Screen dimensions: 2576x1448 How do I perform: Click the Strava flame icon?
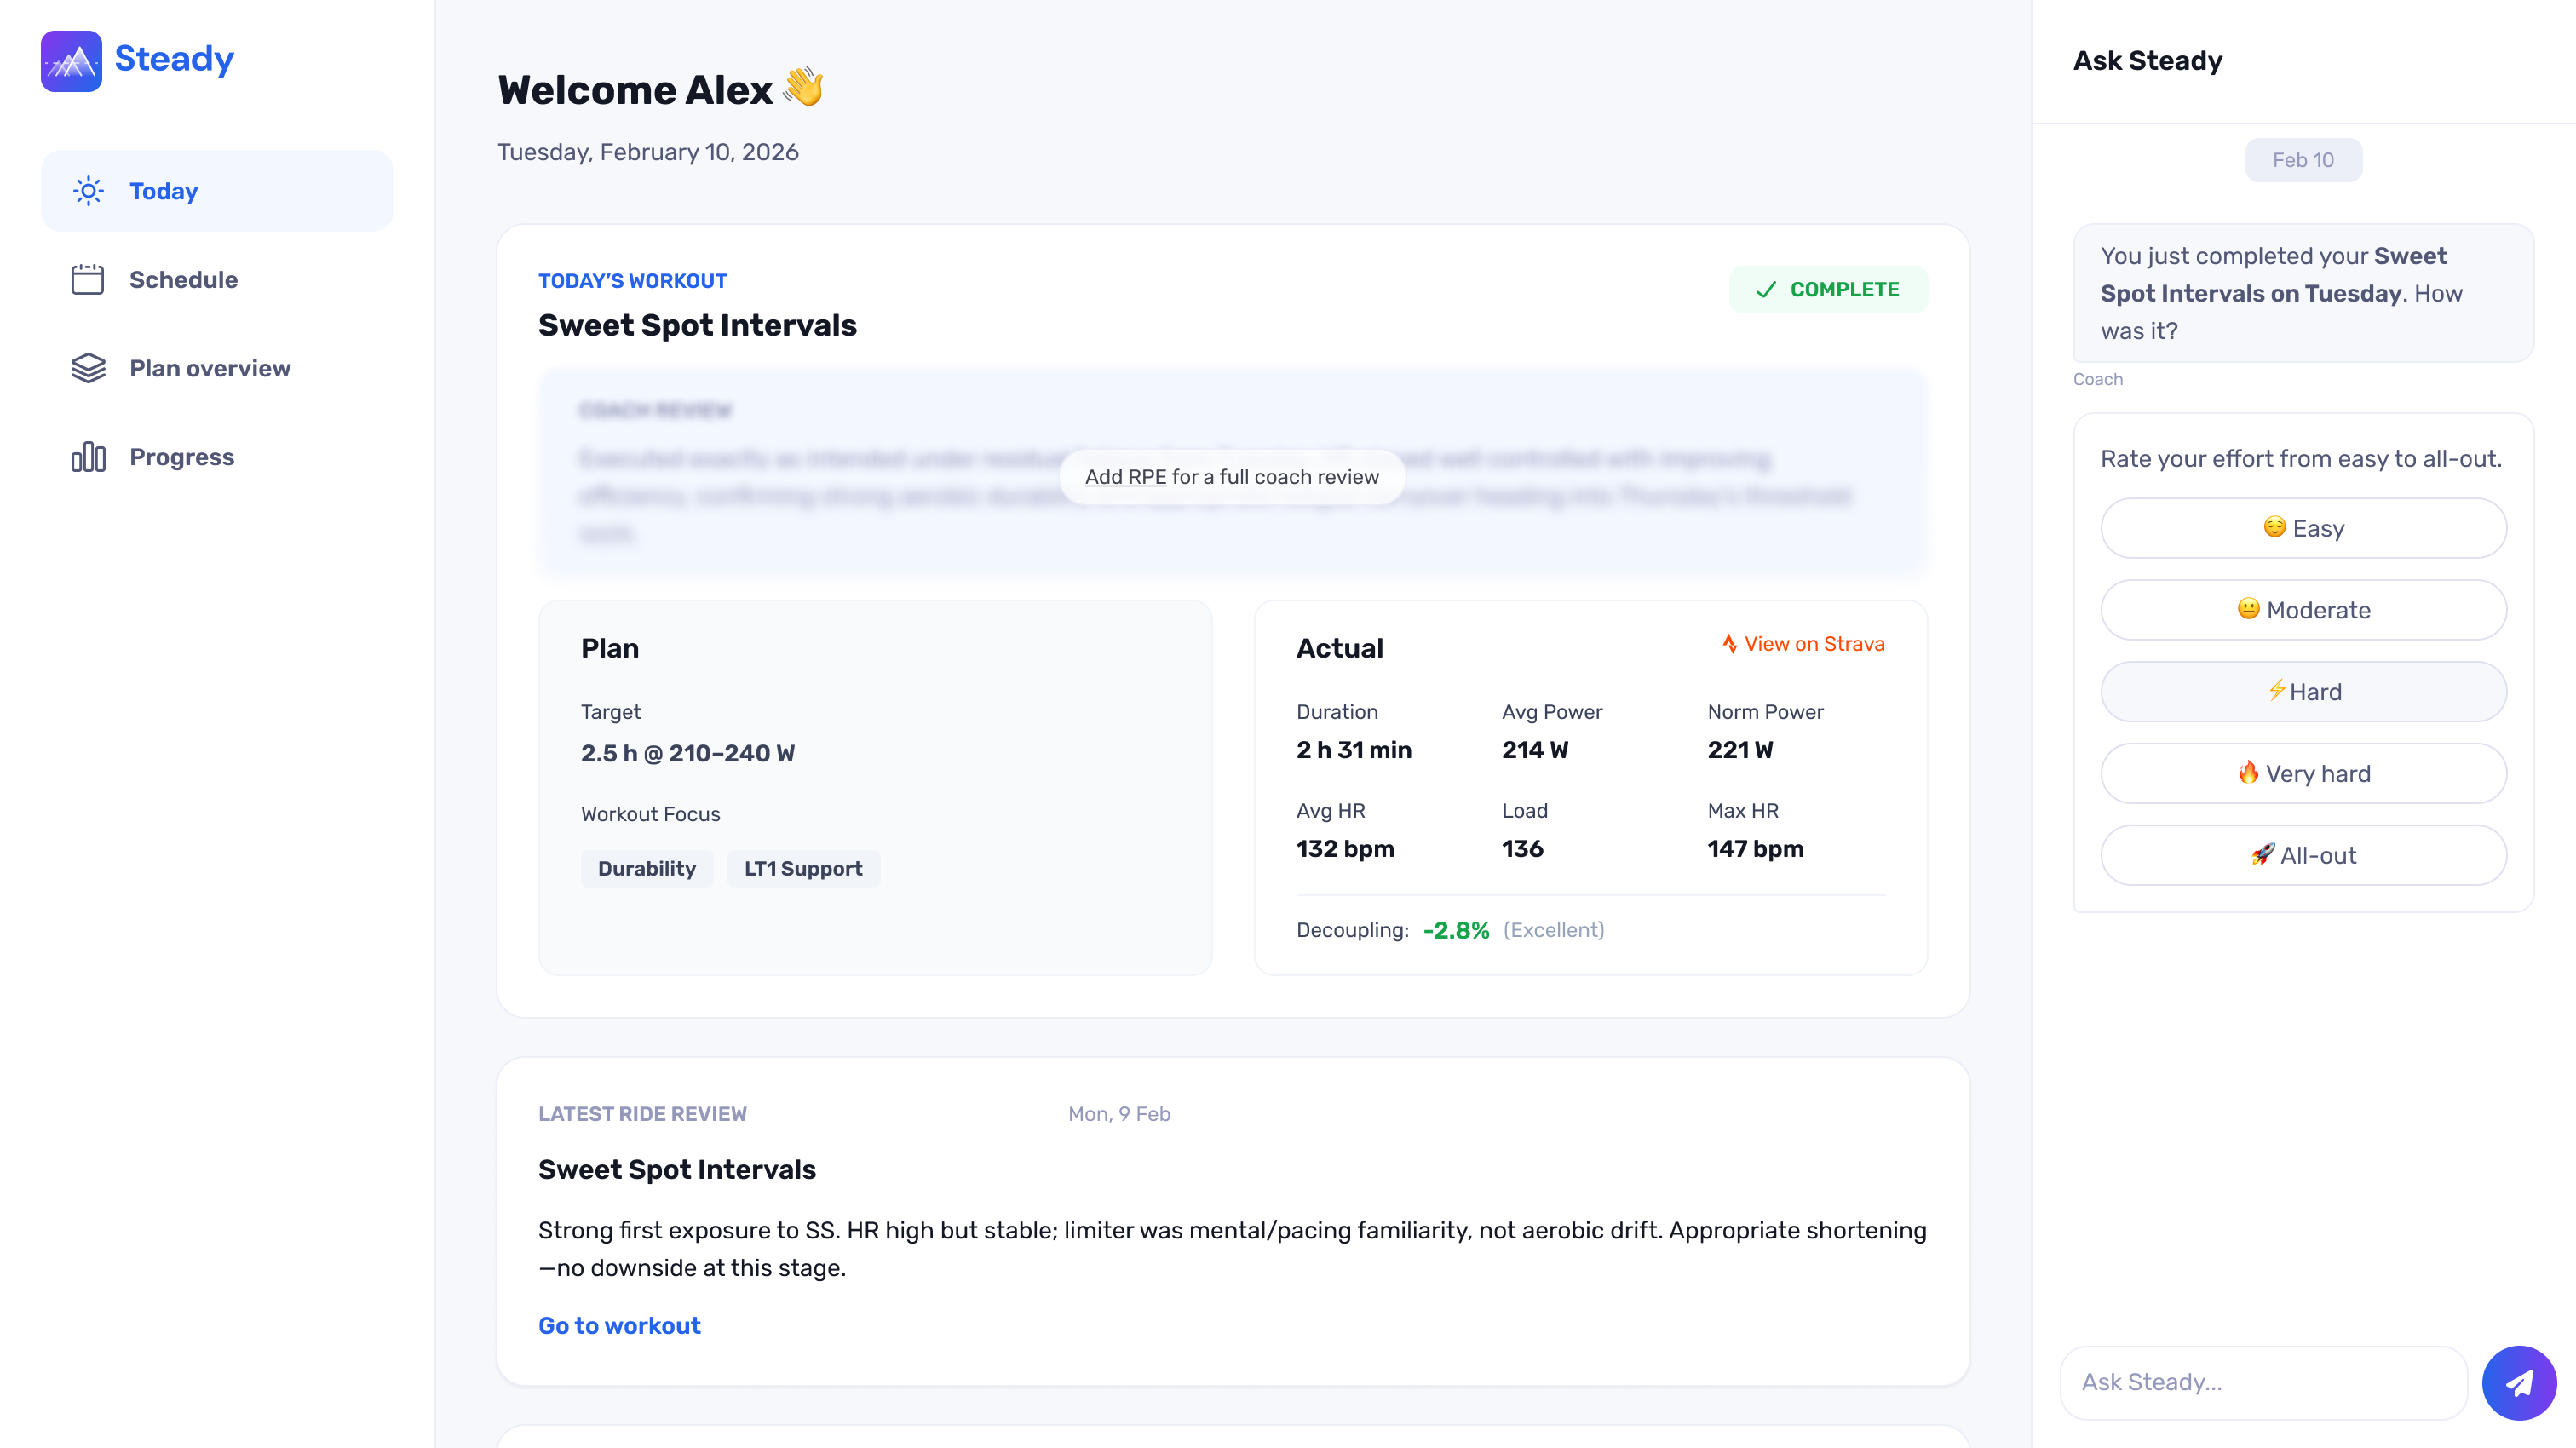pyautogui.click(x=1729, y=644)
